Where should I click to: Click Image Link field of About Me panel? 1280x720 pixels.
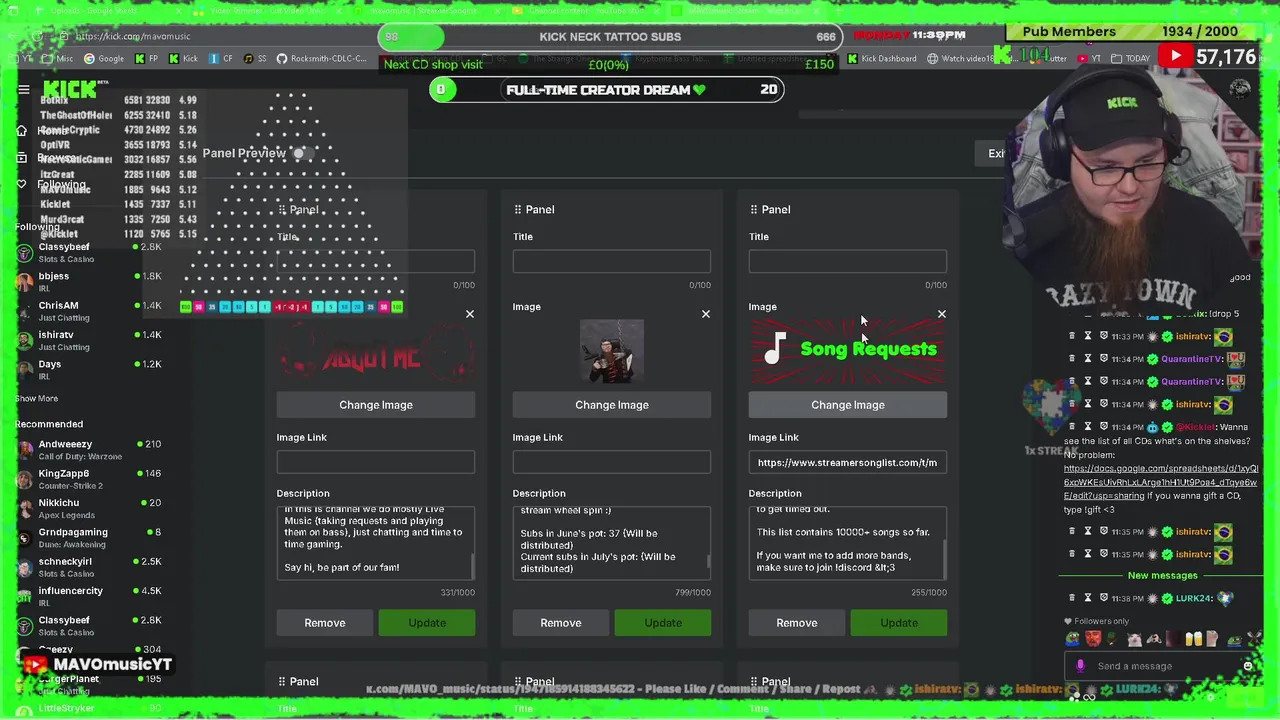[376, 462]
